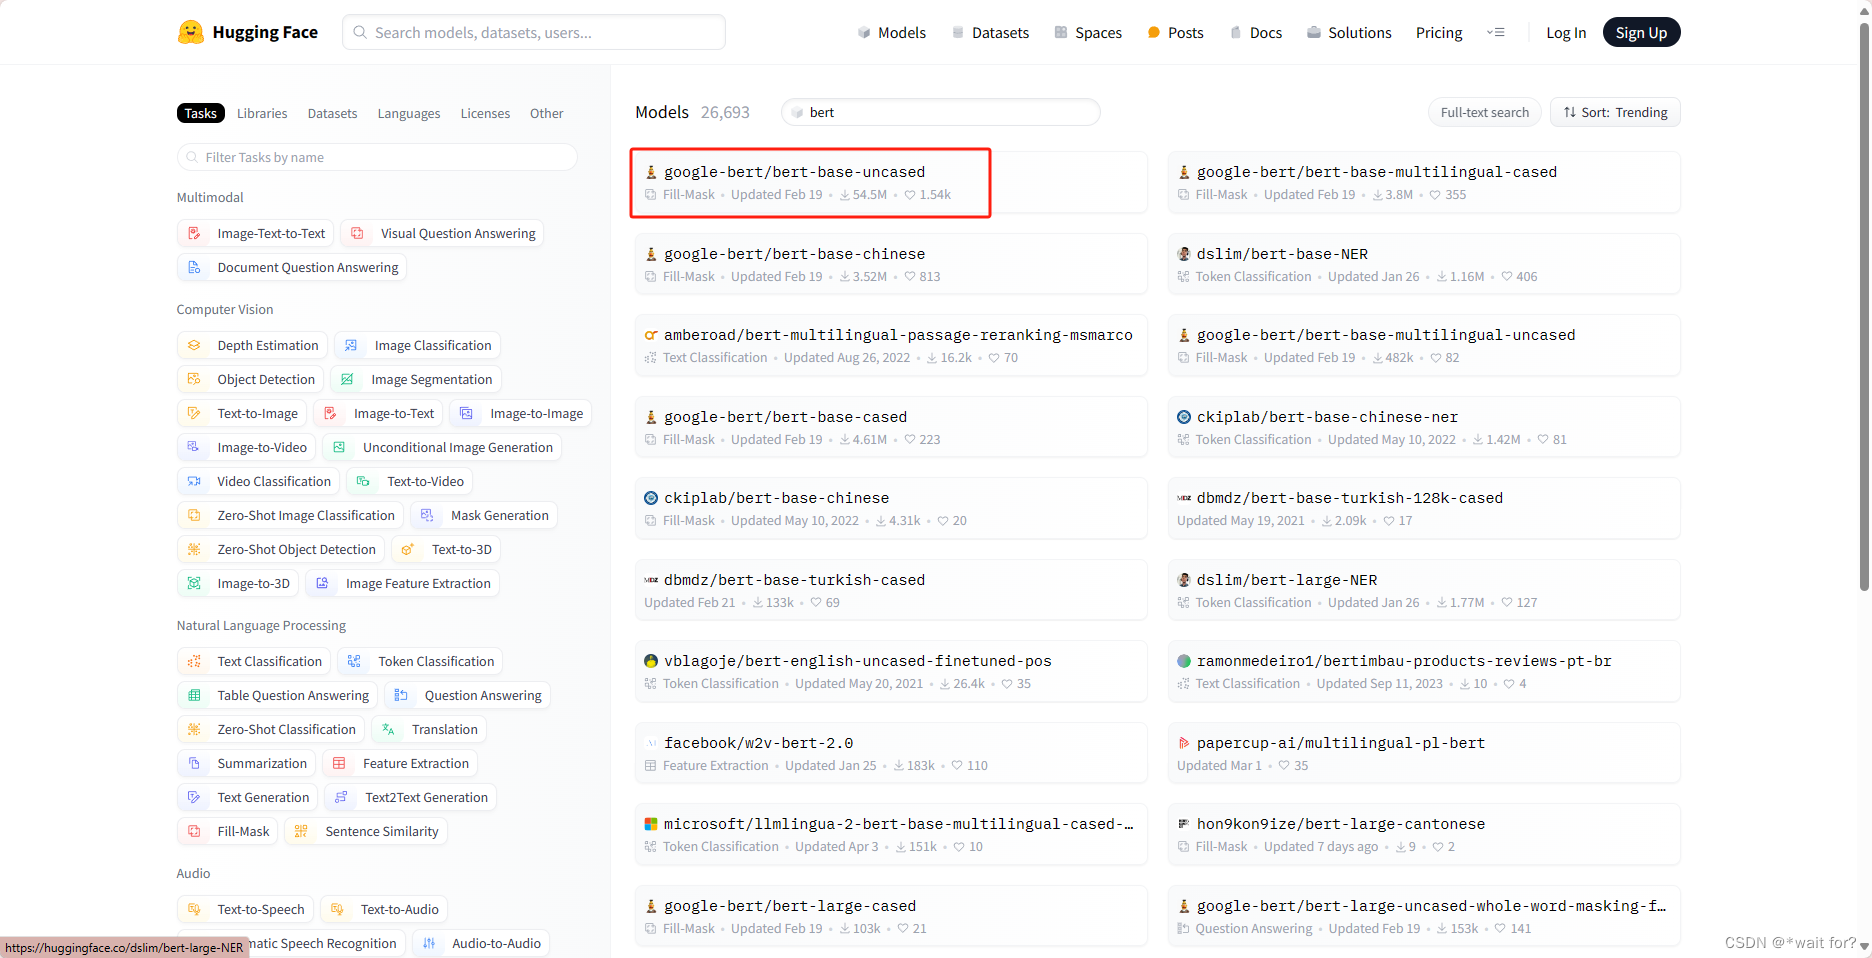Click the Datasets icon in navbar

[x=958, y=33]
